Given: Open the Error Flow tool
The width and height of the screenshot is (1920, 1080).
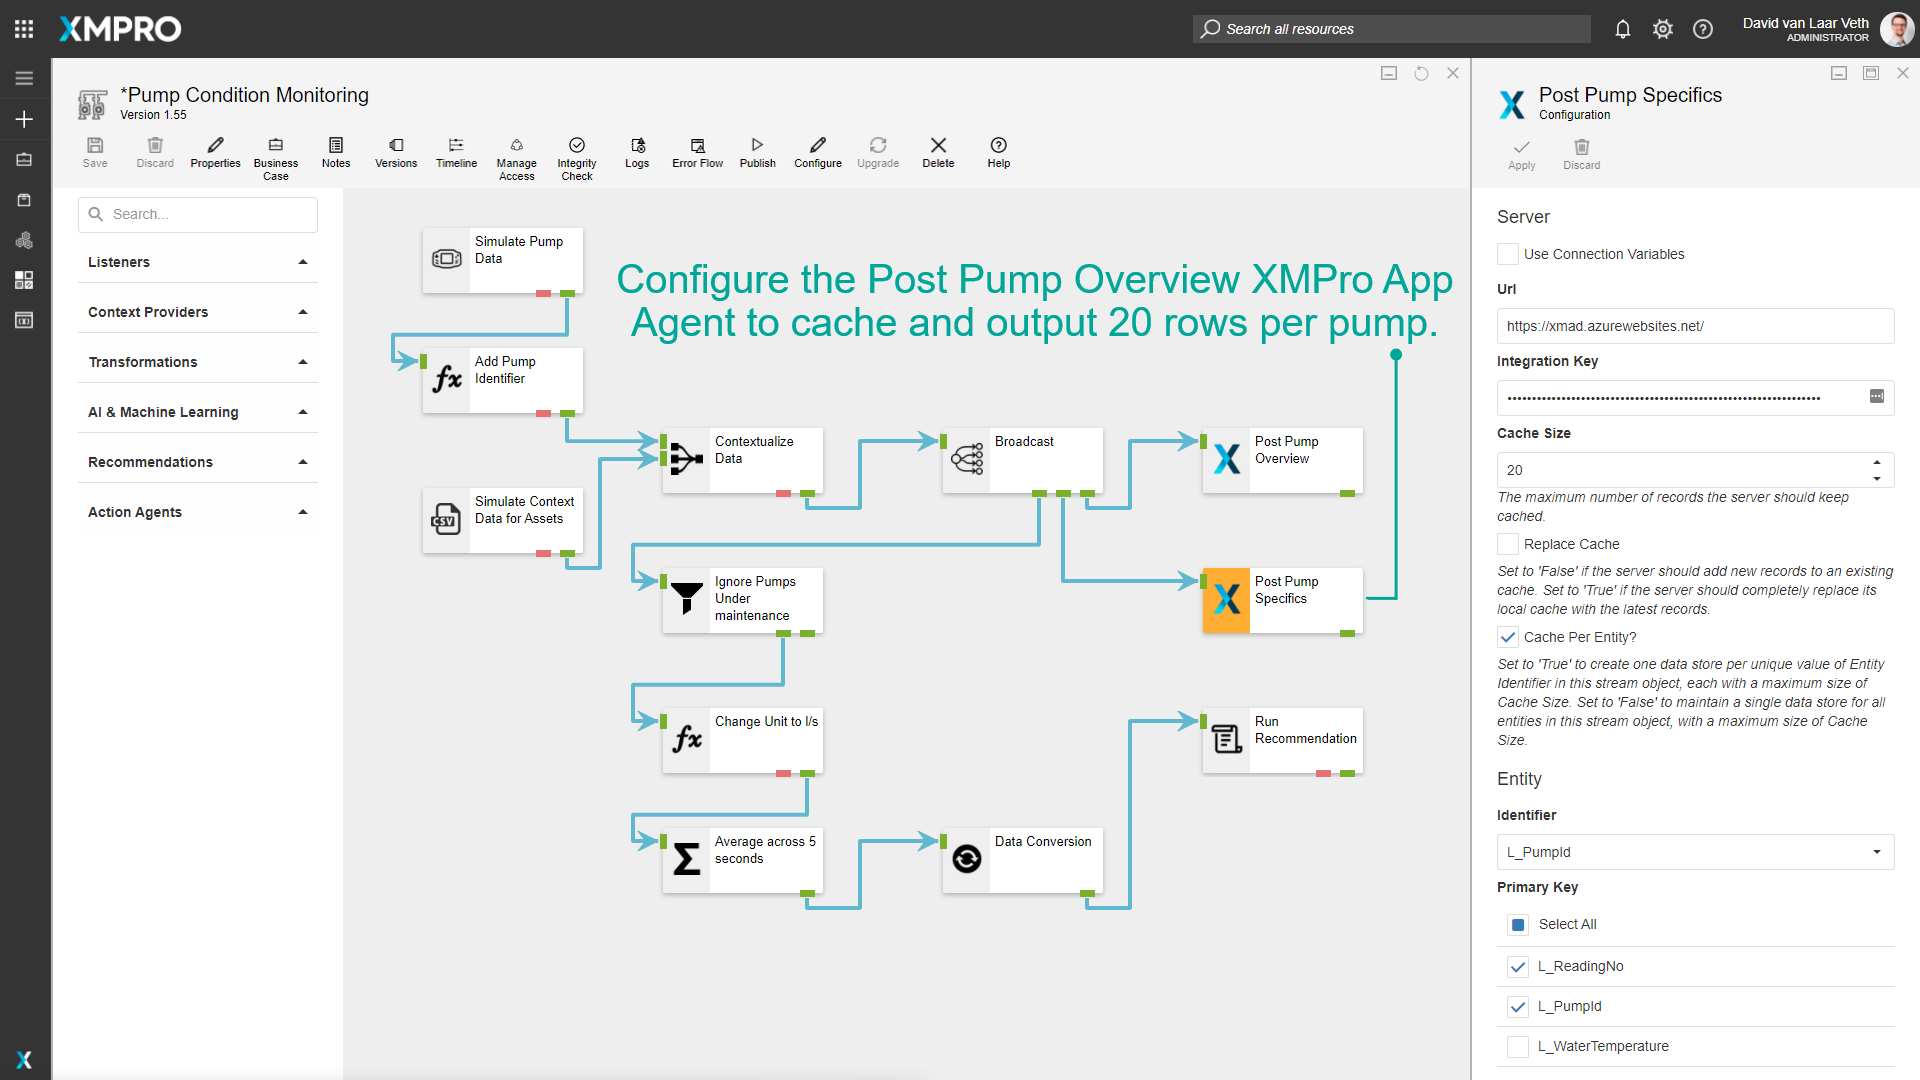Looking at the screenshot, I should [698, 153].
